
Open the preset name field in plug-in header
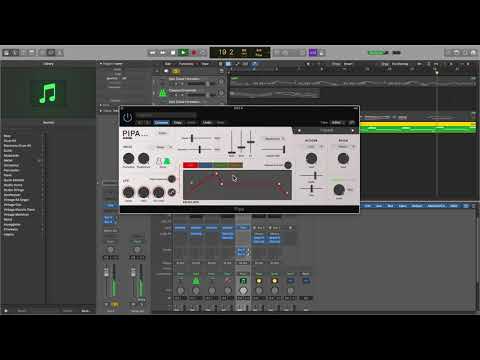(x=166, y=115)
